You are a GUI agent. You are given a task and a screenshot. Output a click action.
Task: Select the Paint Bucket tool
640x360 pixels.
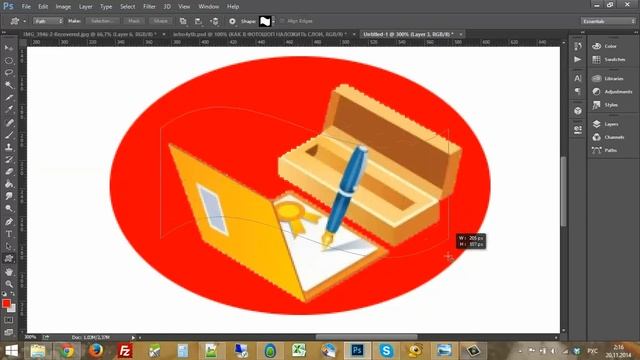coord(9,184)
